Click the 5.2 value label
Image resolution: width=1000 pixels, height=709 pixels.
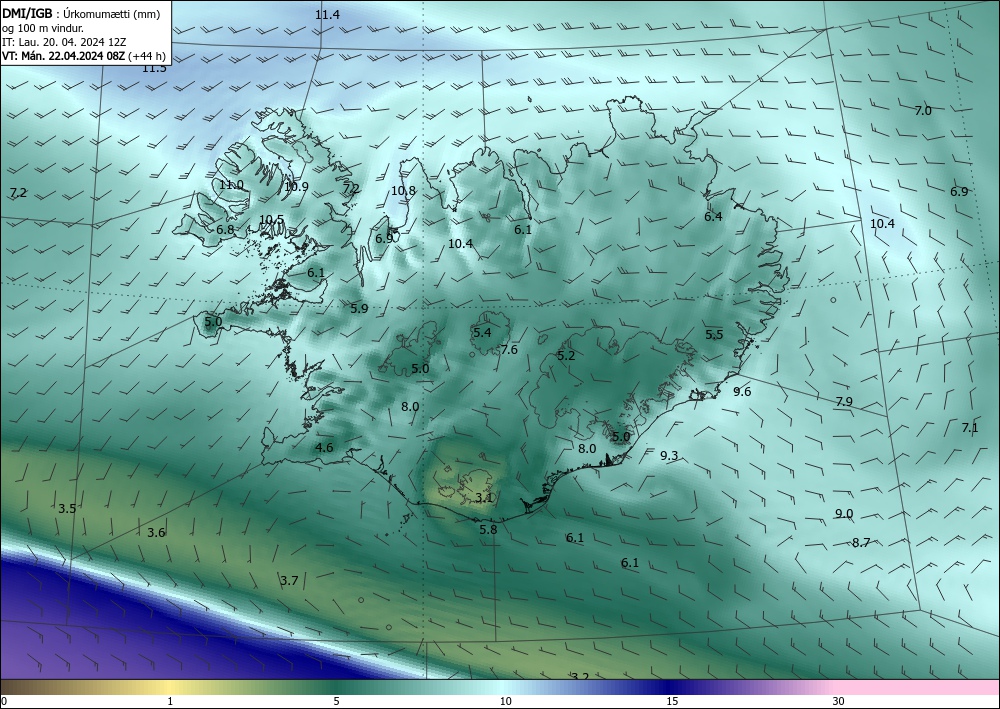pos(566,356)
